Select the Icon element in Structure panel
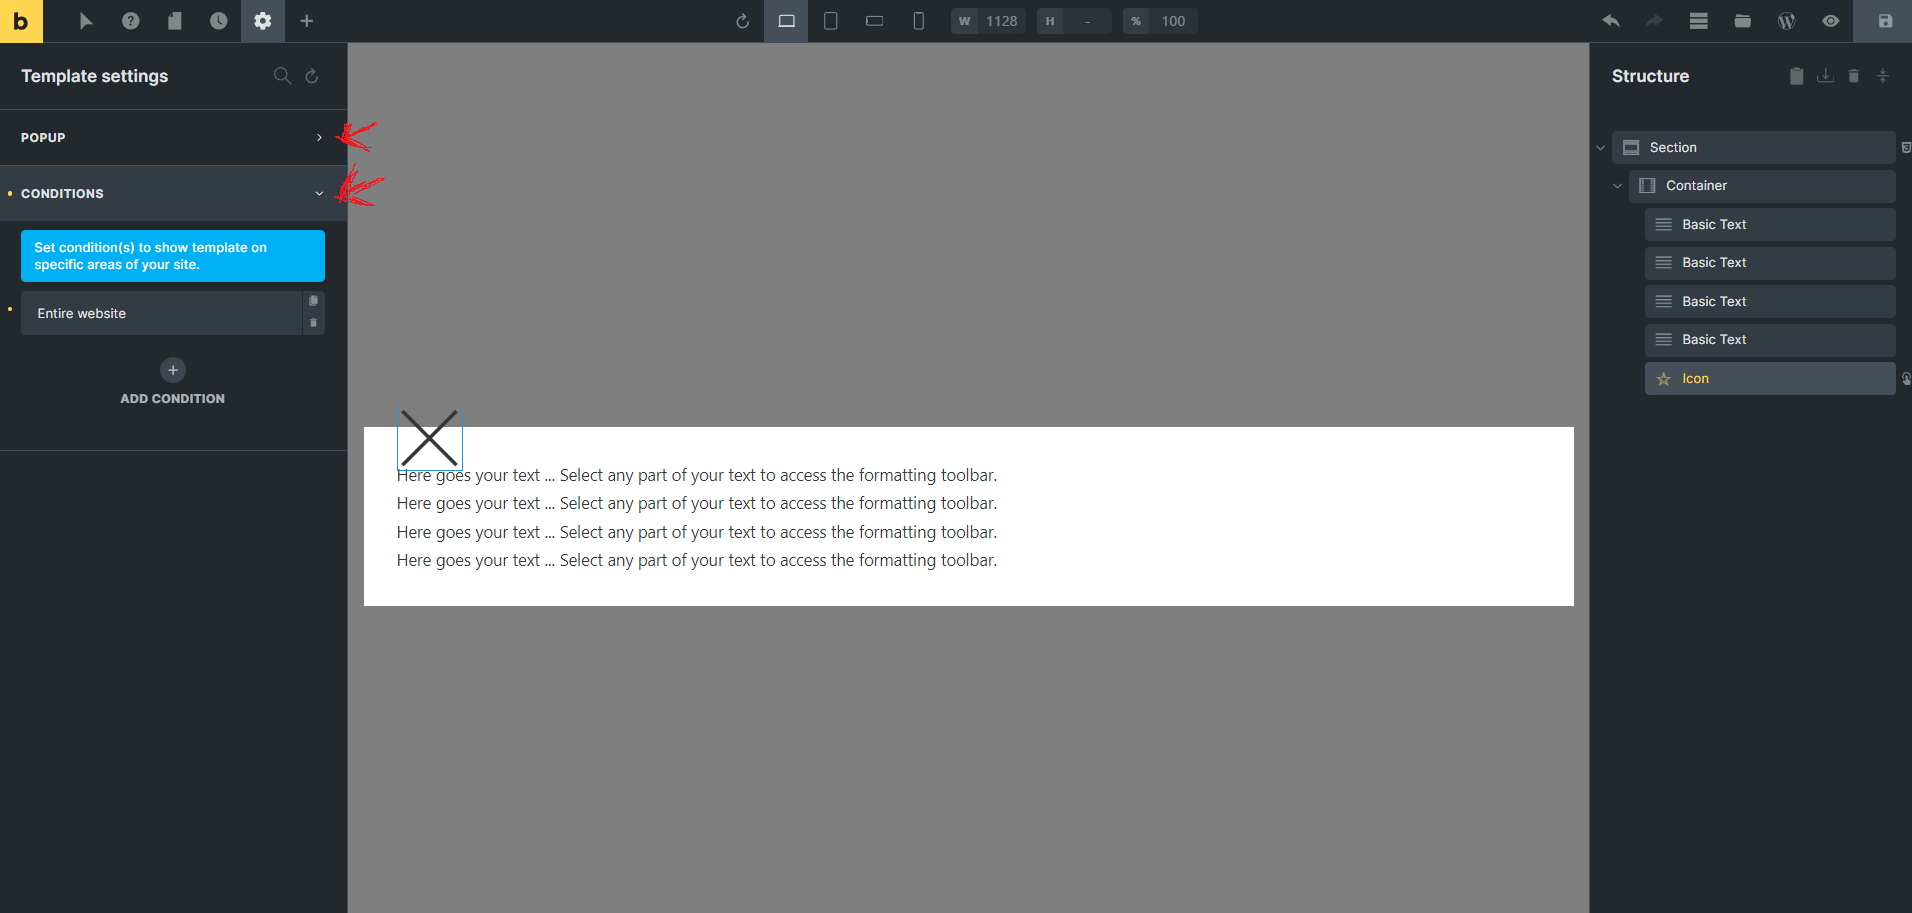This screenshot has height=913, width=1912. 1768,379
